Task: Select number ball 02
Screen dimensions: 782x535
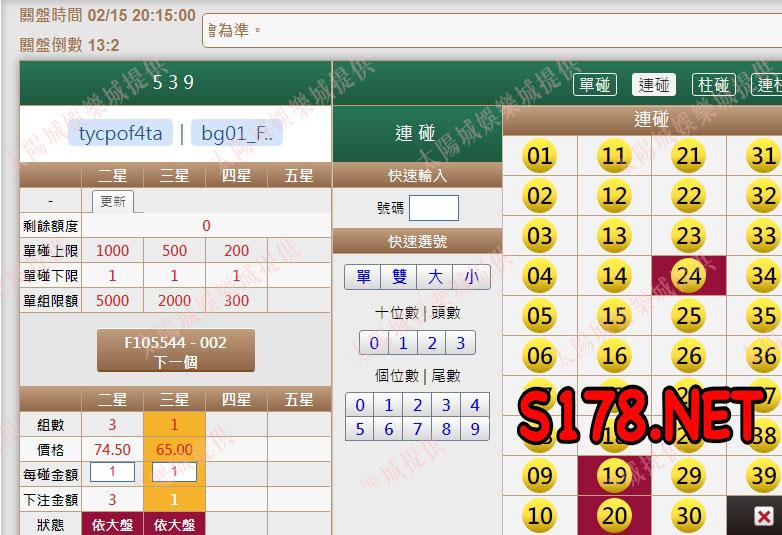Action: coord(539,196)
